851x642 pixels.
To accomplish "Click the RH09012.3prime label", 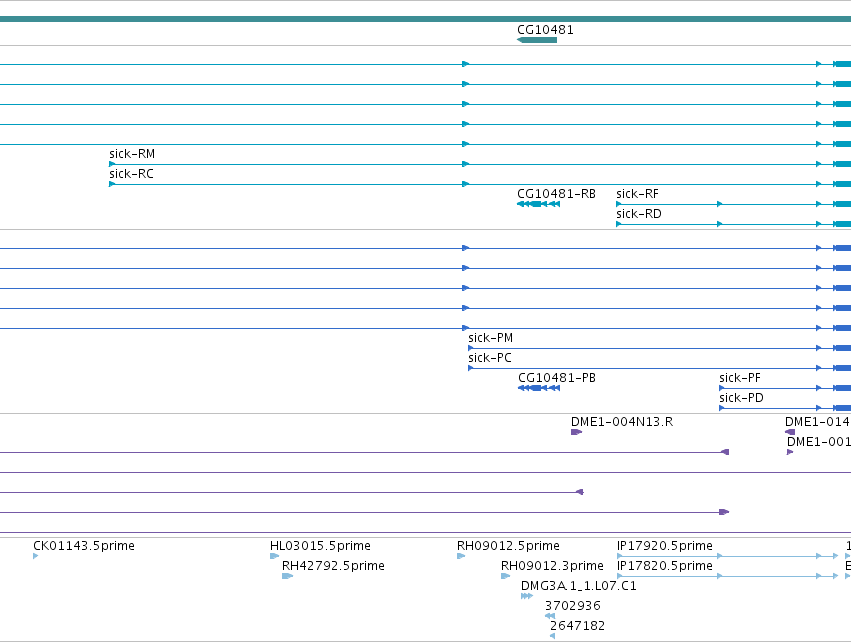I will pos(552,565).
